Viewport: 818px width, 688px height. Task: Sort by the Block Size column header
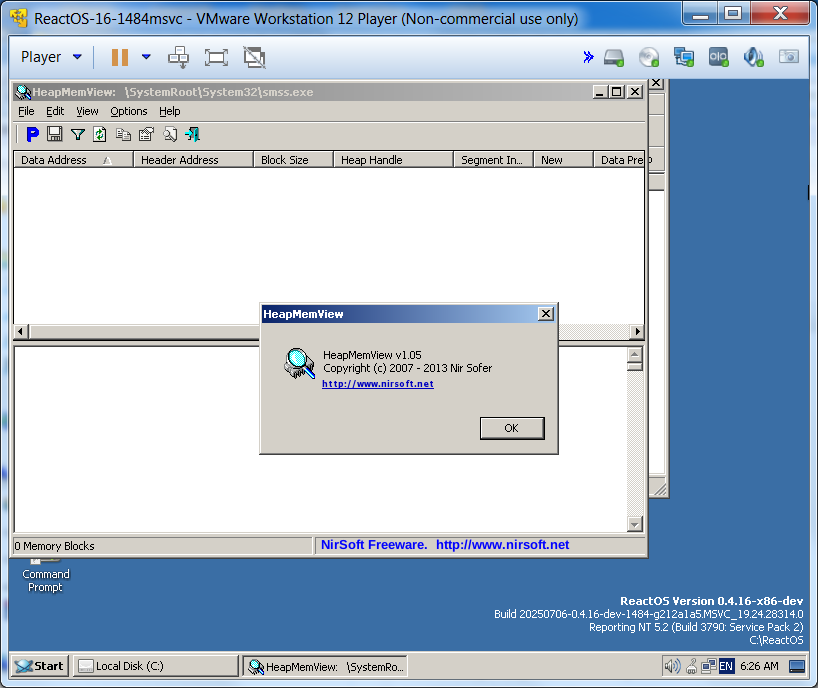pos(285,160)
